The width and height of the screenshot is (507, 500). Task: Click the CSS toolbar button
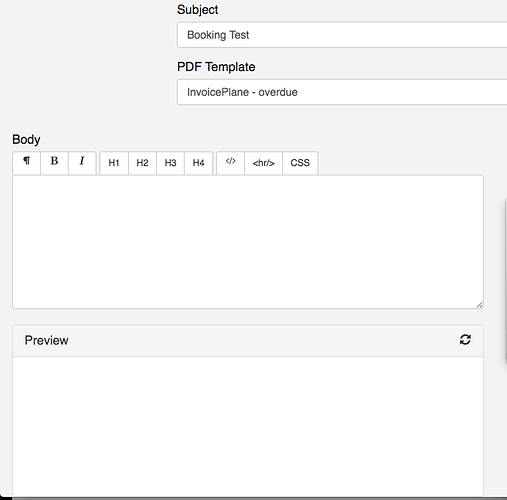click(x=300, y=163)
